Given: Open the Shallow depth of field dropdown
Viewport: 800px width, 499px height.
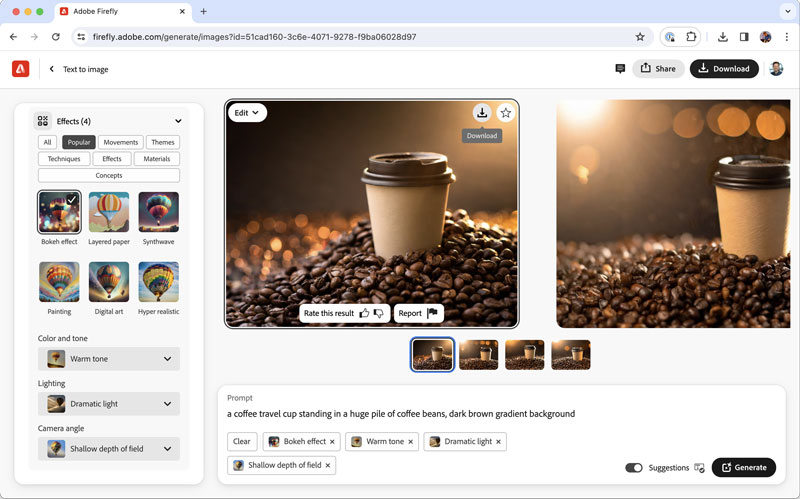Looking at the screenshot, I should [x=109, y=448].
